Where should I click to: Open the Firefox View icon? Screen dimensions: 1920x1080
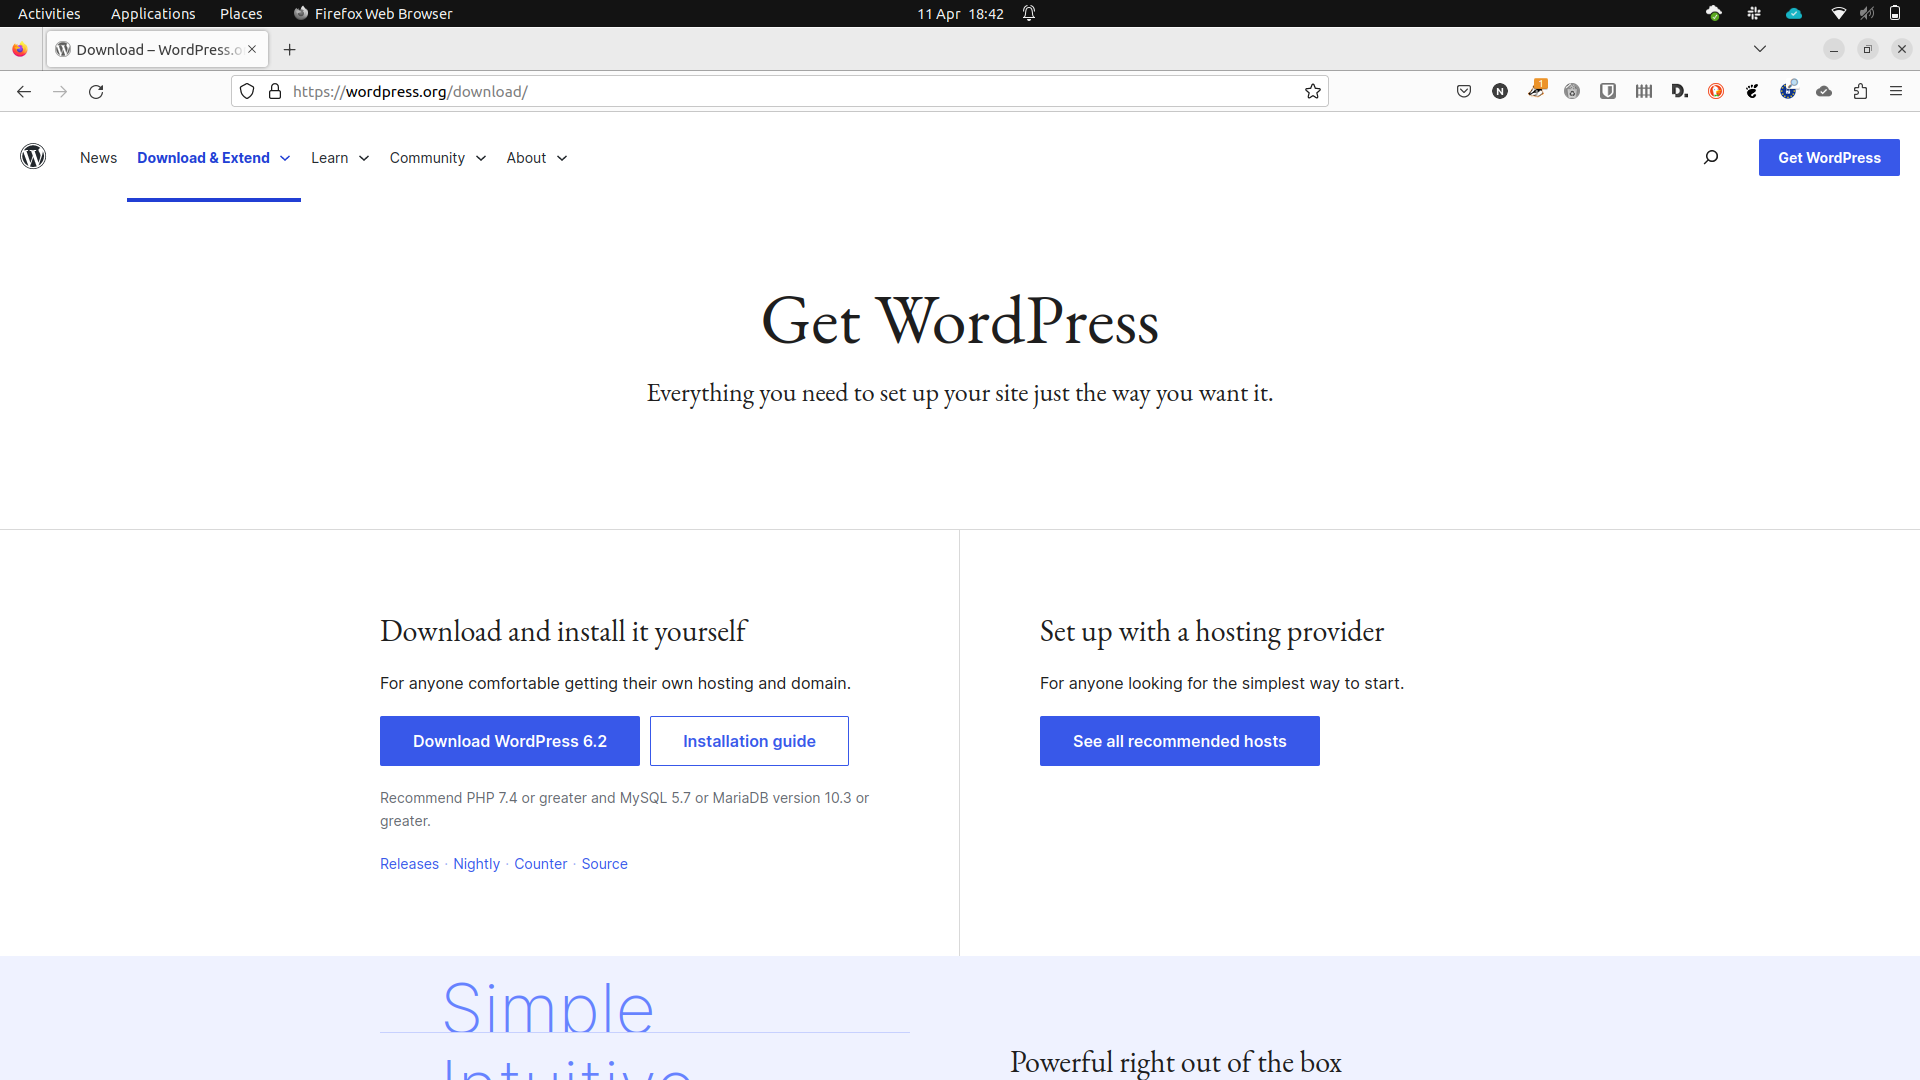(x=20, y=49)
